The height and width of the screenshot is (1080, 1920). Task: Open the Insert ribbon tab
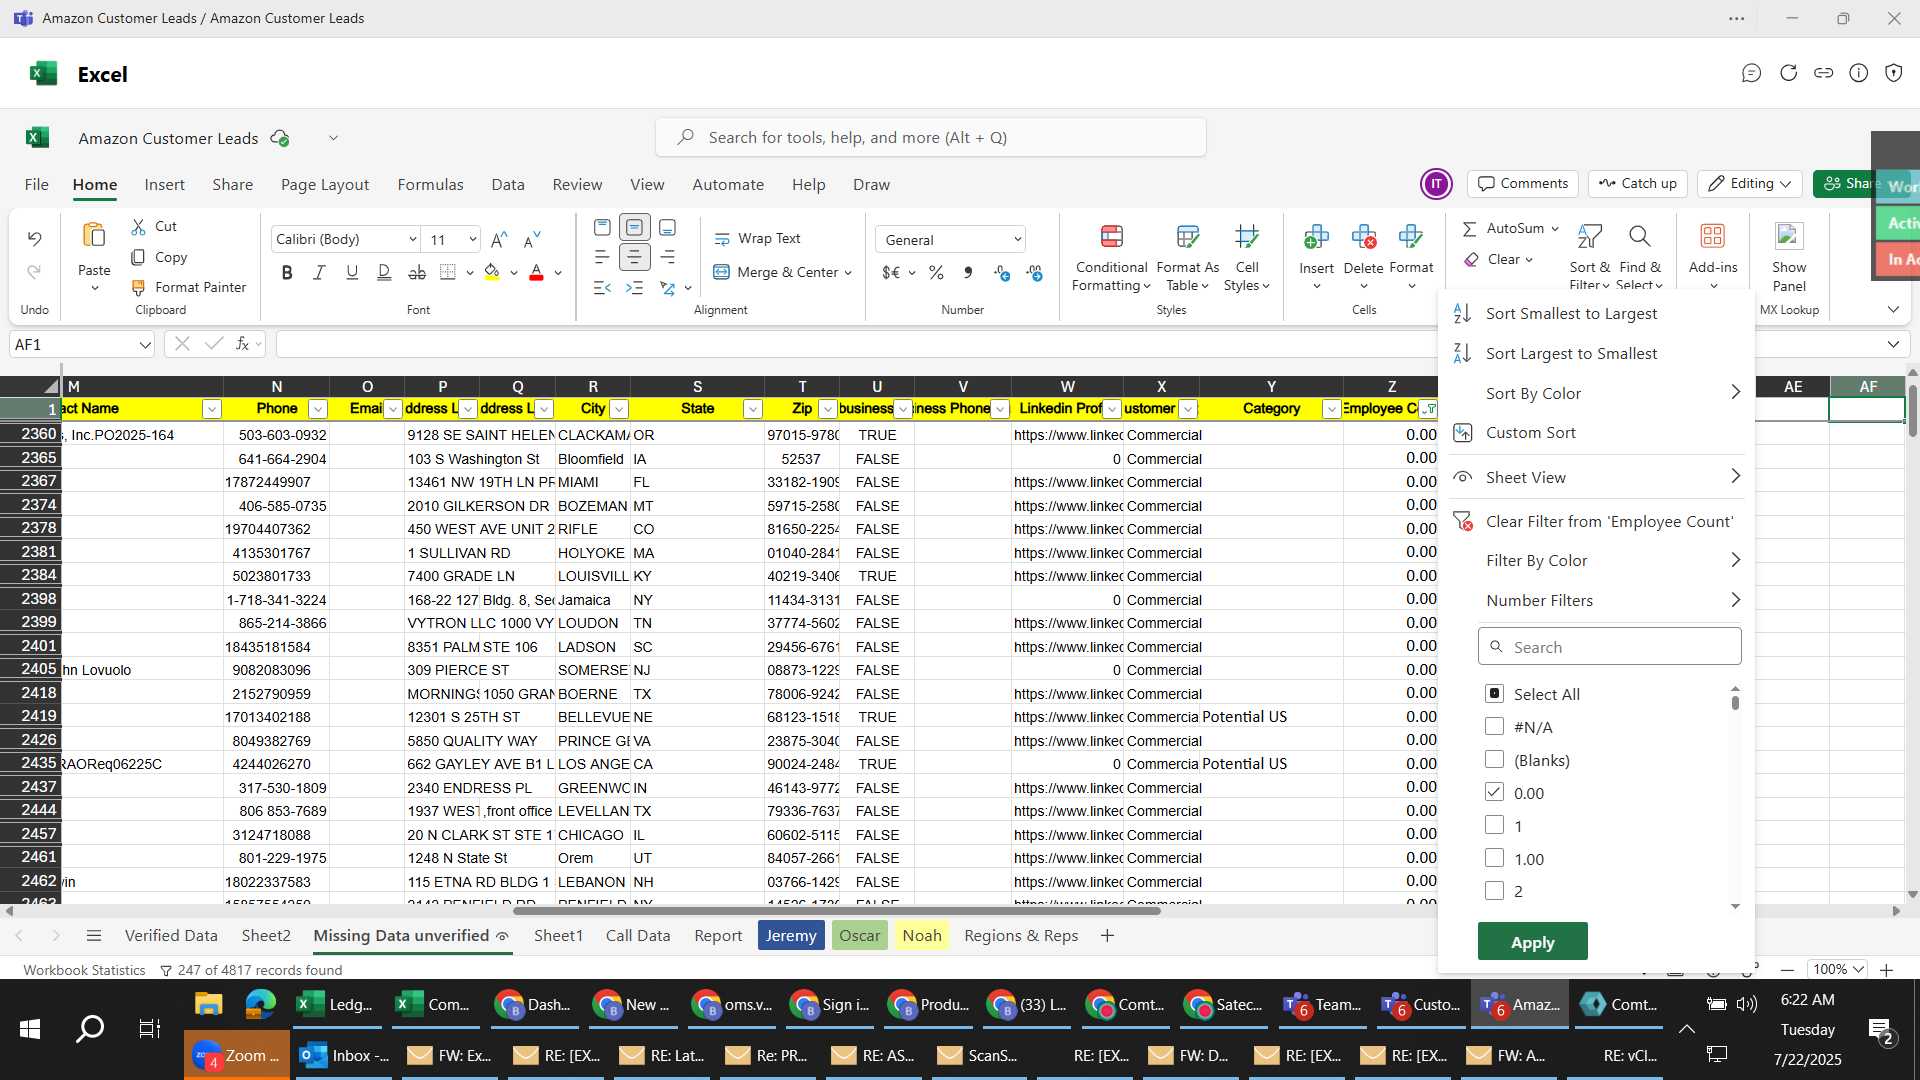(164, 185)
